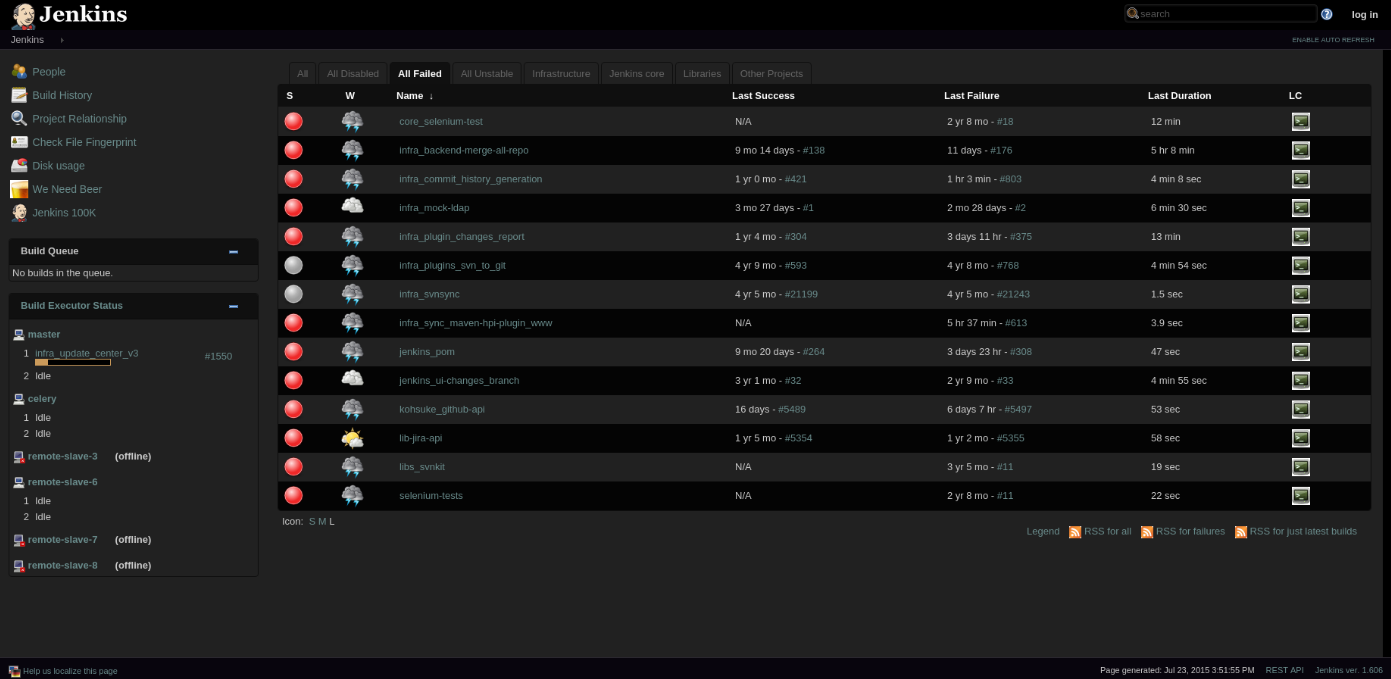Click the RSS for all feed icon
The image size is (1391, 679).
[1075, 532]
